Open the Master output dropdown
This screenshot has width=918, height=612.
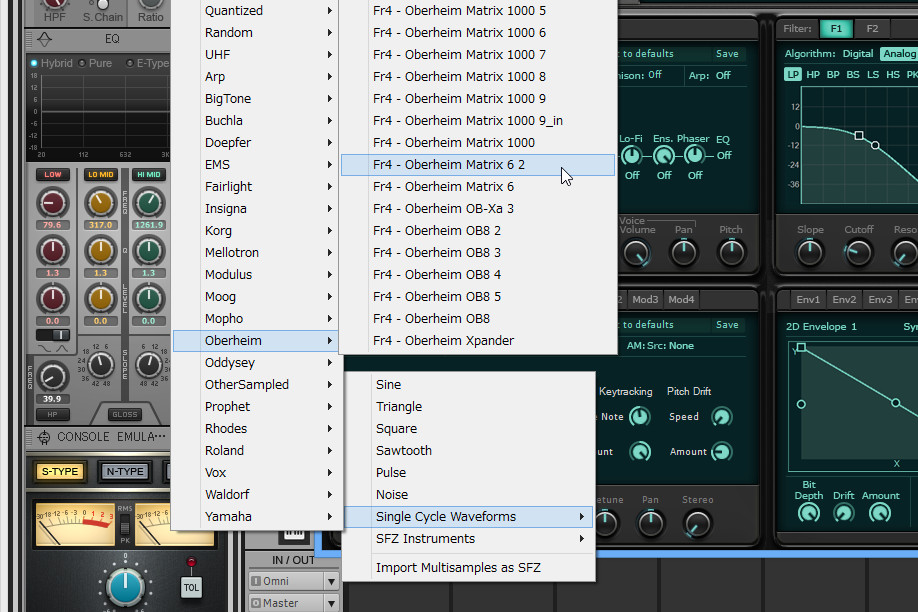click(x=293, y=603)
